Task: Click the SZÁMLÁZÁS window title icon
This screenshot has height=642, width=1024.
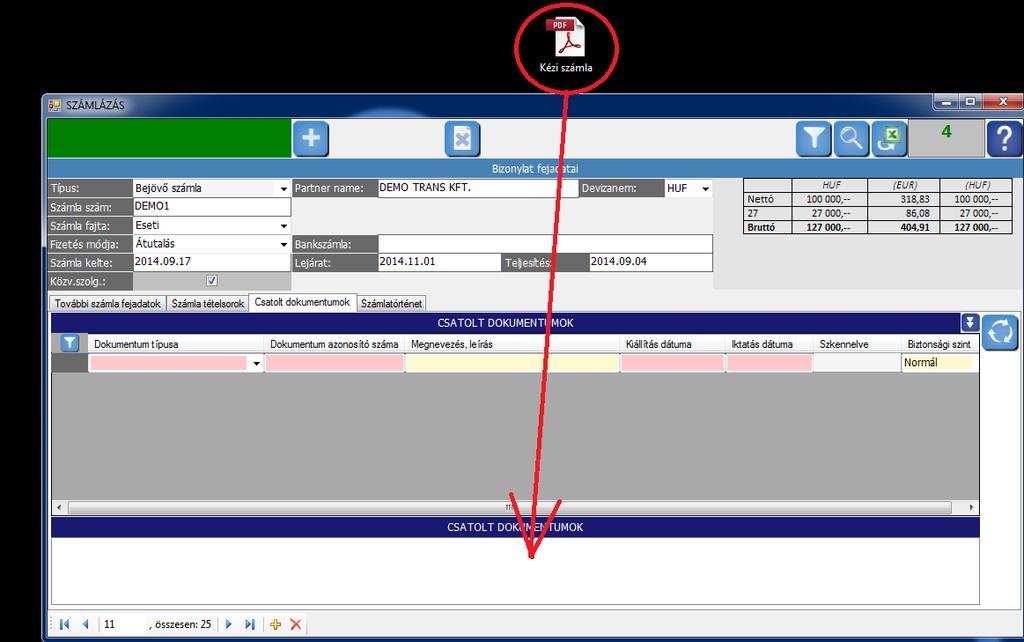Action: point(54,105)
